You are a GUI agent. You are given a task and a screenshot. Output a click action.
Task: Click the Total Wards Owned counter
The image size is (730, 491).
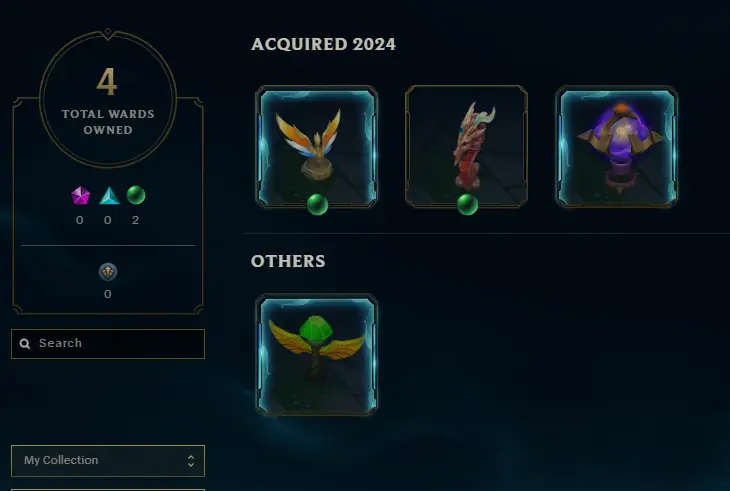point(108,99)
